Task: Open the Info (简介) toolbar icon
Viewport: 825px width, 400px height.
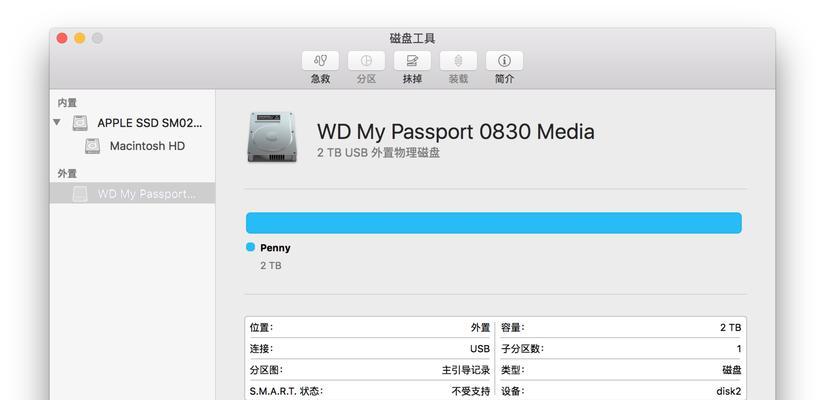Action: coord(504,61)
